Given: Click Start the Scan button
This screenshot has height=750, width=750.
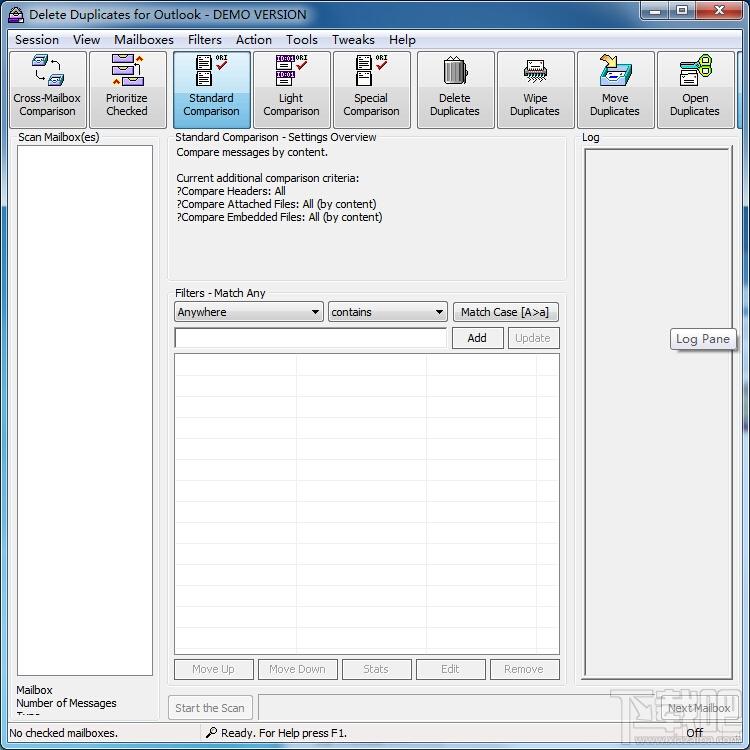Looking at the screenshot, I should pyautogui.click(x=210, y=707).
